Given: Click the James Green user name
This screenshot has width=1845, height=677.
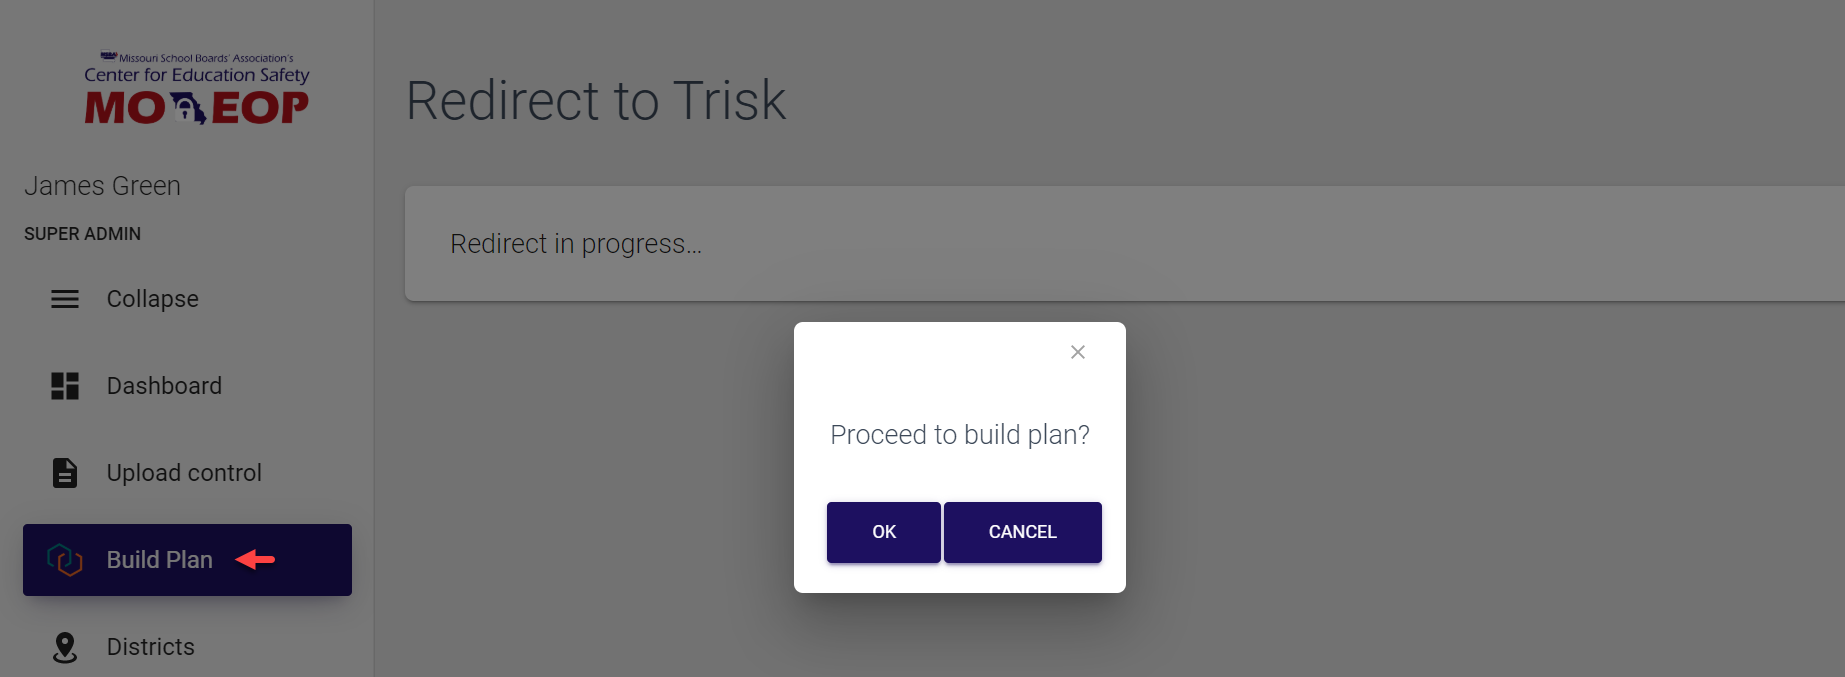Looking at the screenshot, I should coord(103,186).
